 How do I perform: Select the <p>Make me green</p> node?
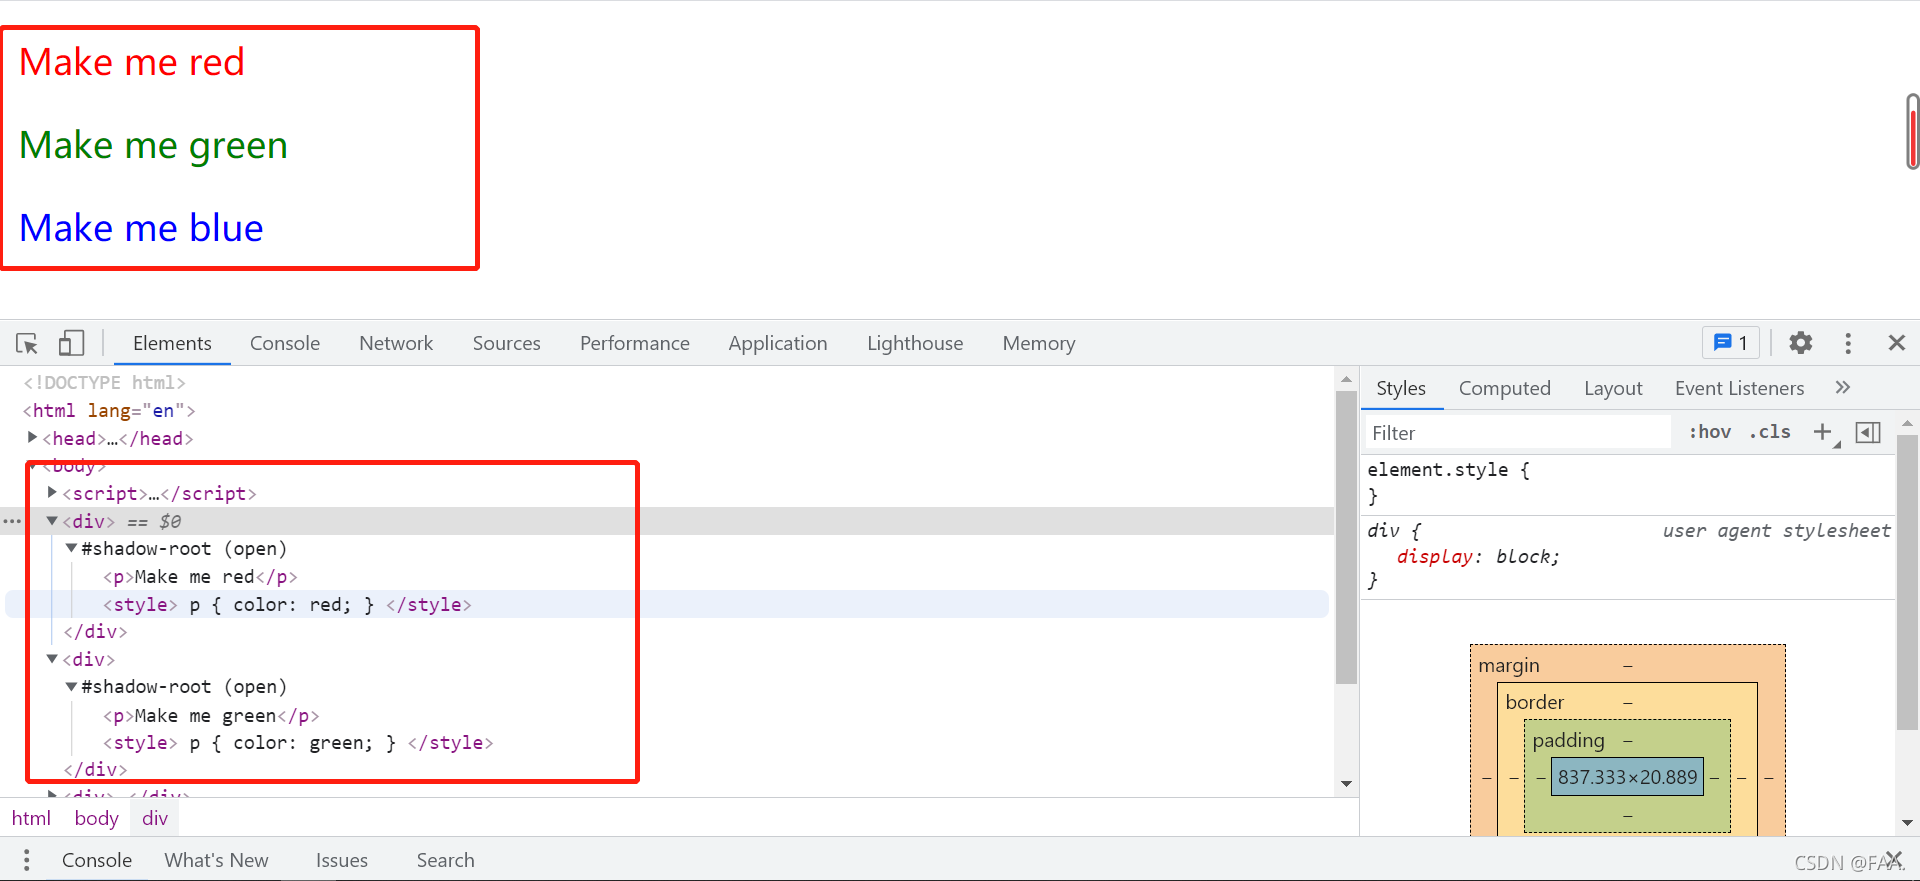pyautogui.click(x=211, y=715)
